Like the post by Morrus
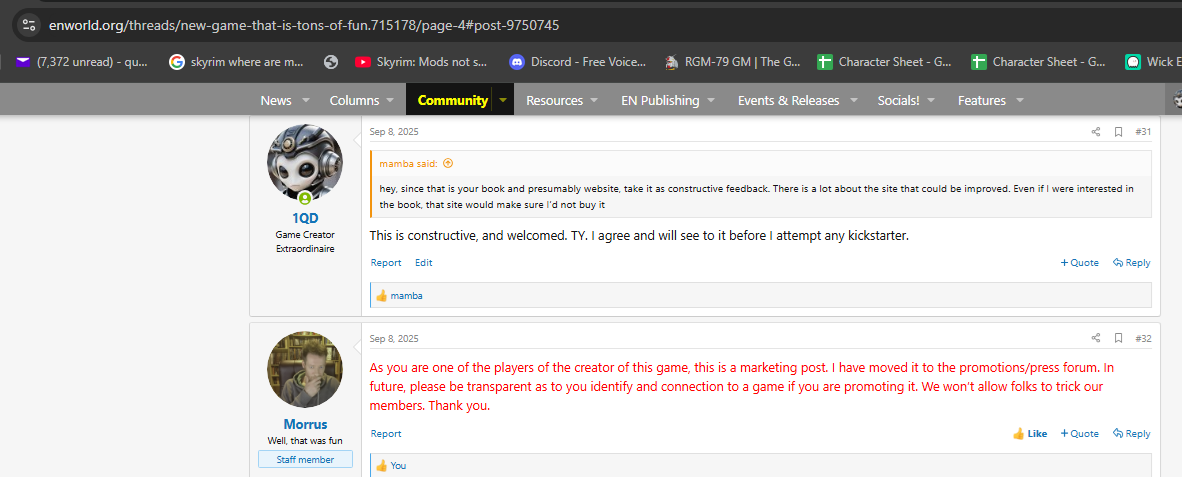Viewport: 1182px width, 477px height. (1030, 433)
